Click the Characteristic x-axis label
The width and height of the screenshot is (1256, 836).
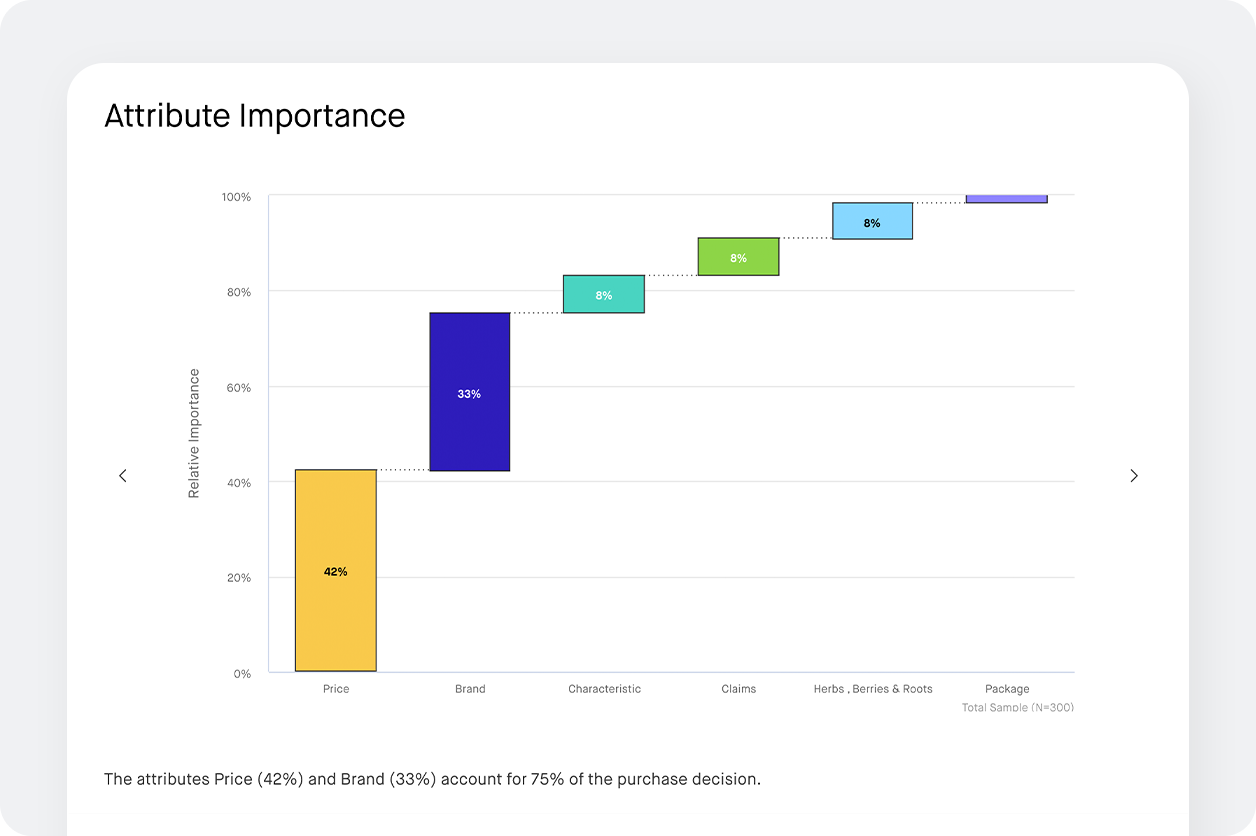click(604, 689)
